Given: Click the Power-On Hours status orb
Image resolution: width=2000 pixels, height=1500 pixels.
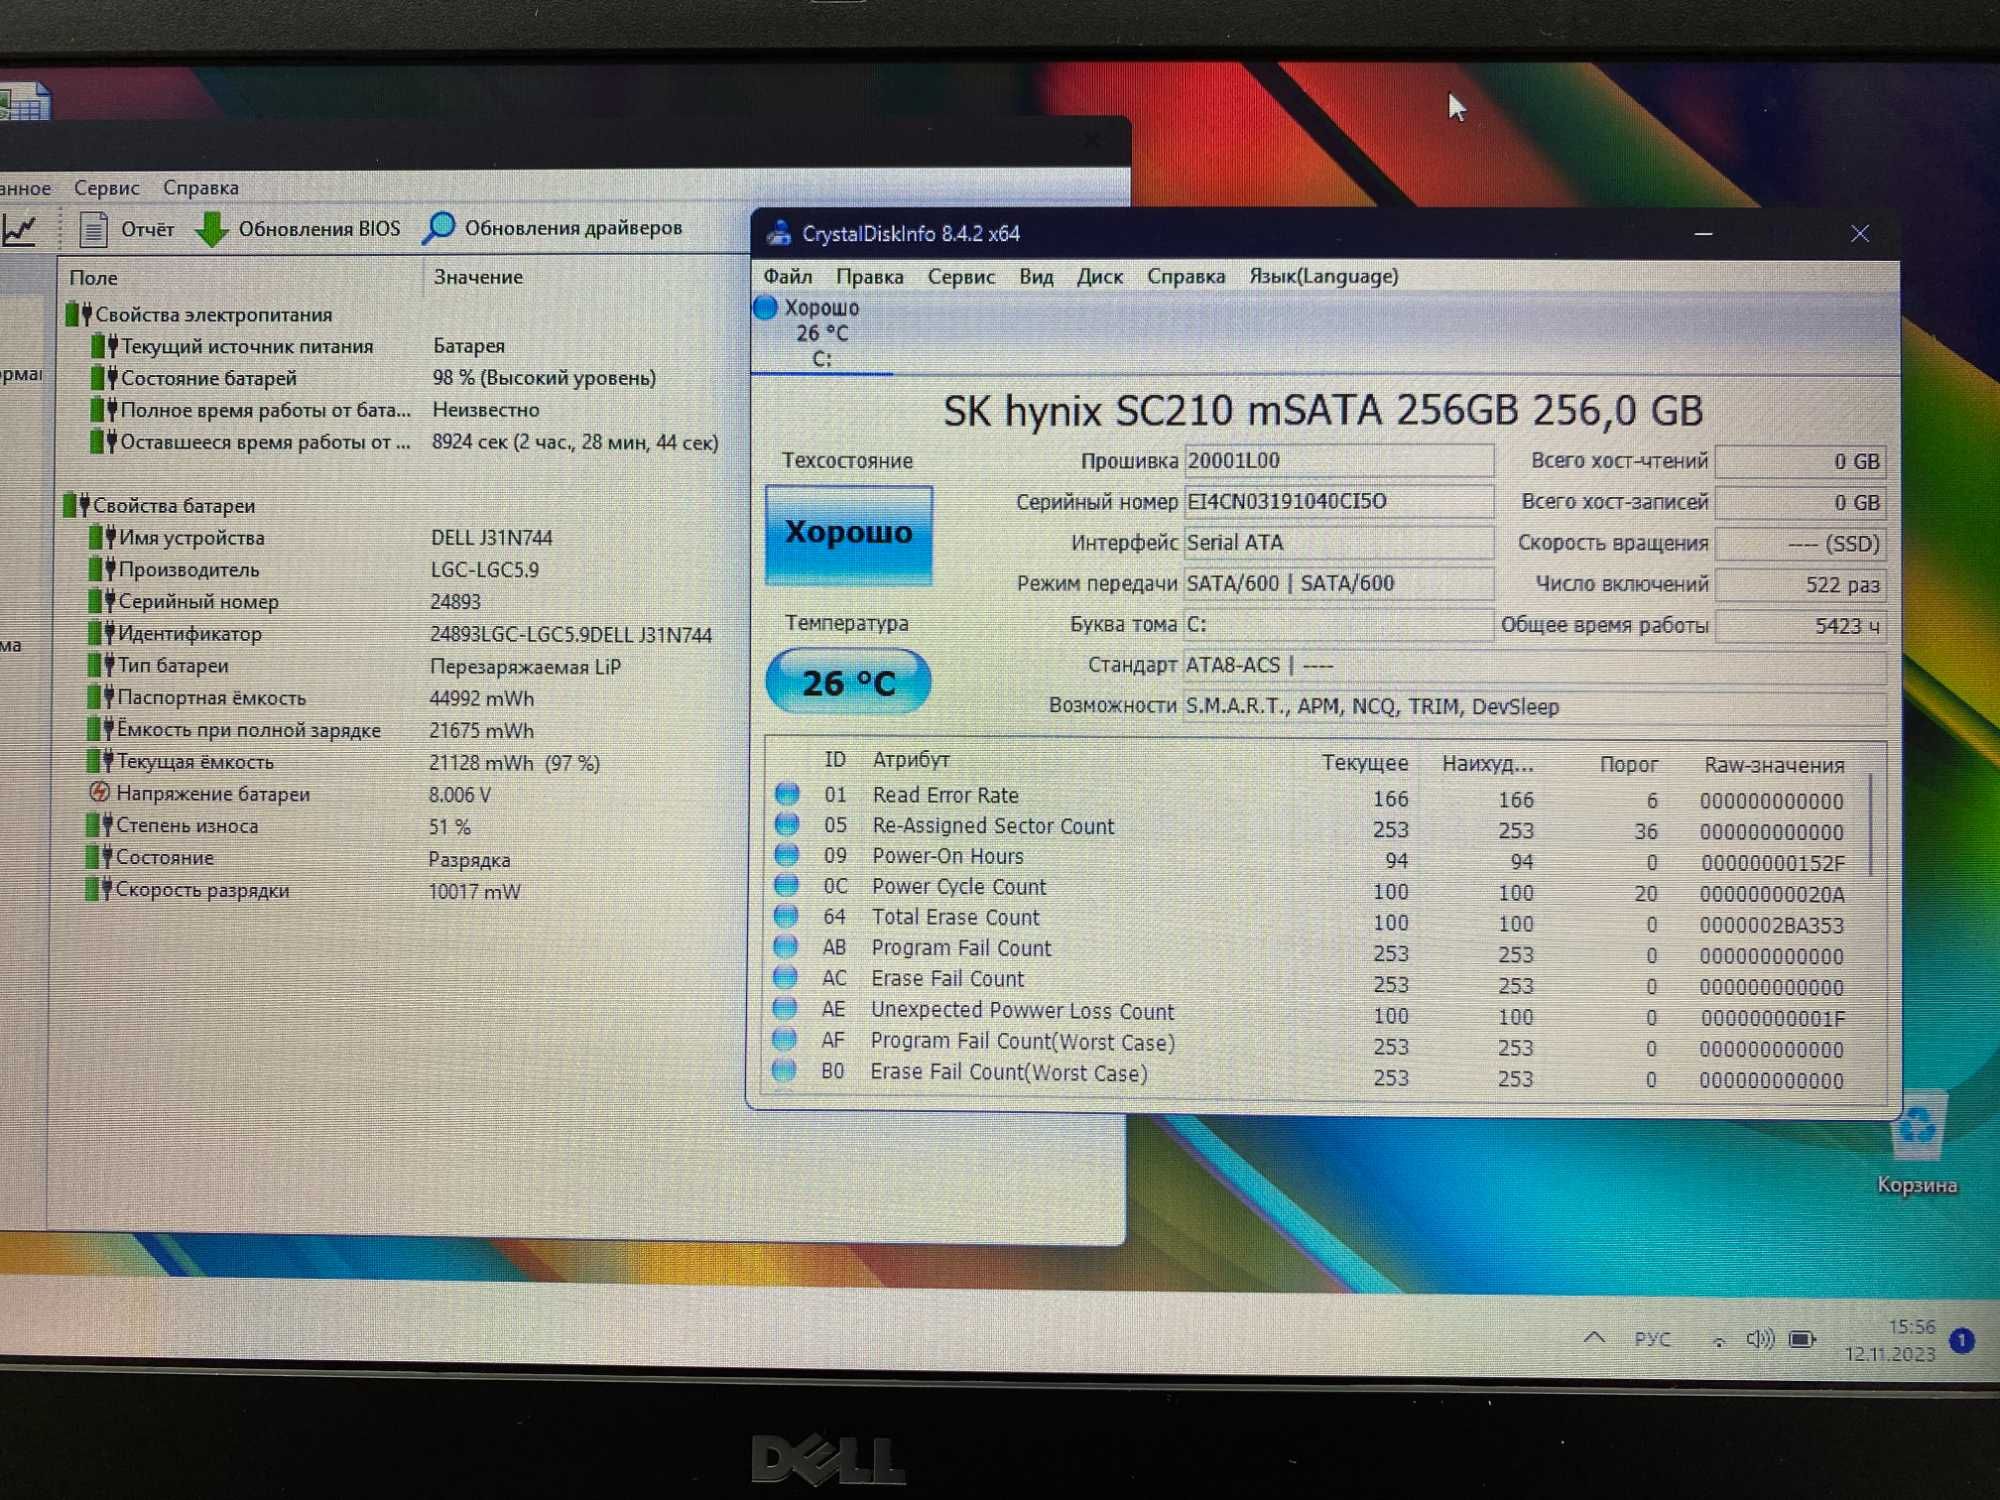Looking at the screenshot, I should 787,855.
